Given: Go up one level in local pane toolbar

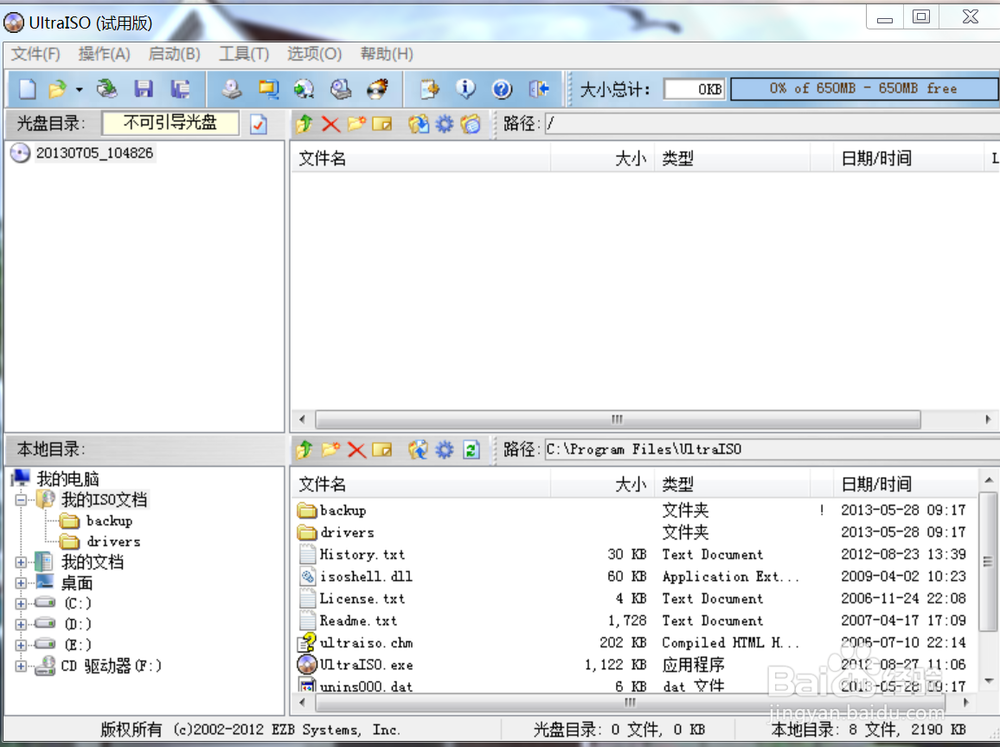Looking at the screenshot, I should pos(304,450).
